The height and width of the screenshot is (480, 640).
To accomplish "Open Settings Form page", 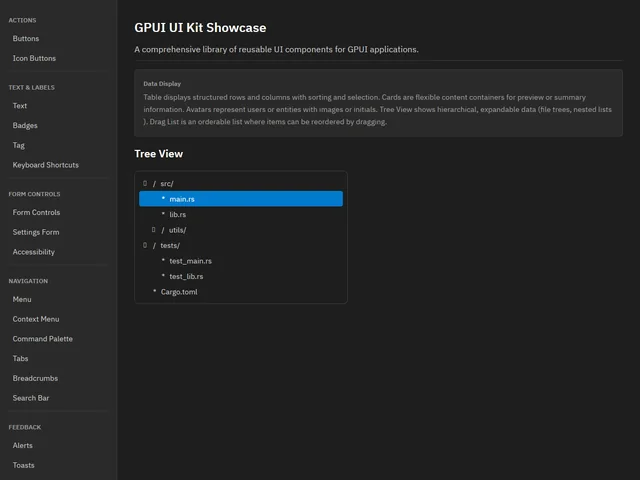I will pos(36,232).
